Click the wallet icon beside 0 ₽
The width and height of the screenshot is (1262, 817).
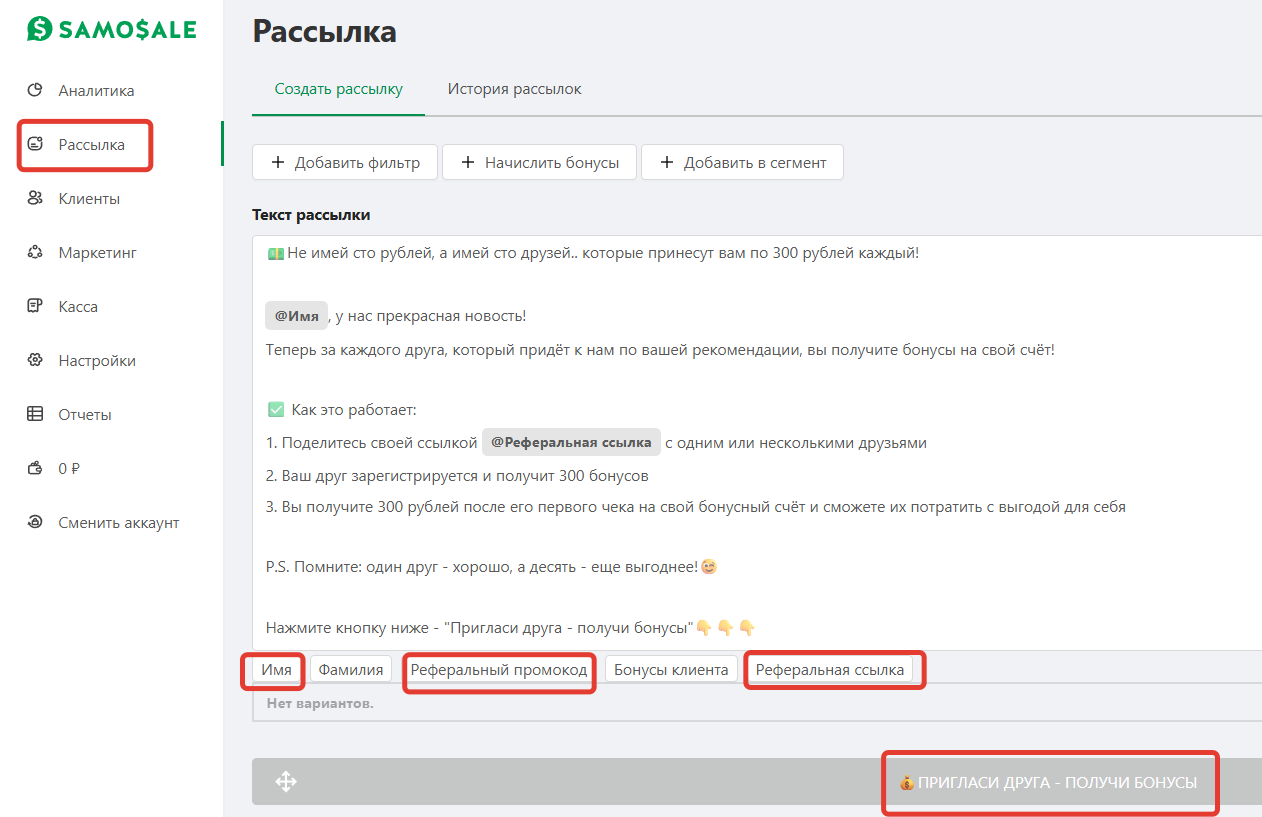pos(35,468)
